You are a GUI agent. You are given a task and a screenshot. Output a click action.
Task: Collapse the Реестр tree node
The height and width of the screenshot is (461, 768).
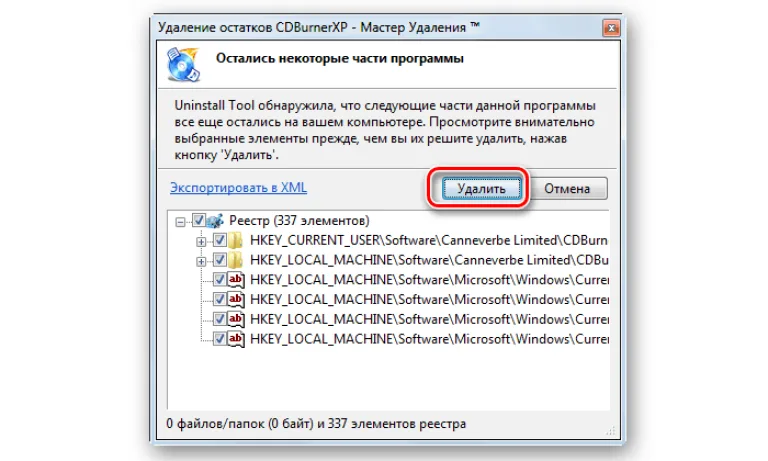click(x=180, y=222)
